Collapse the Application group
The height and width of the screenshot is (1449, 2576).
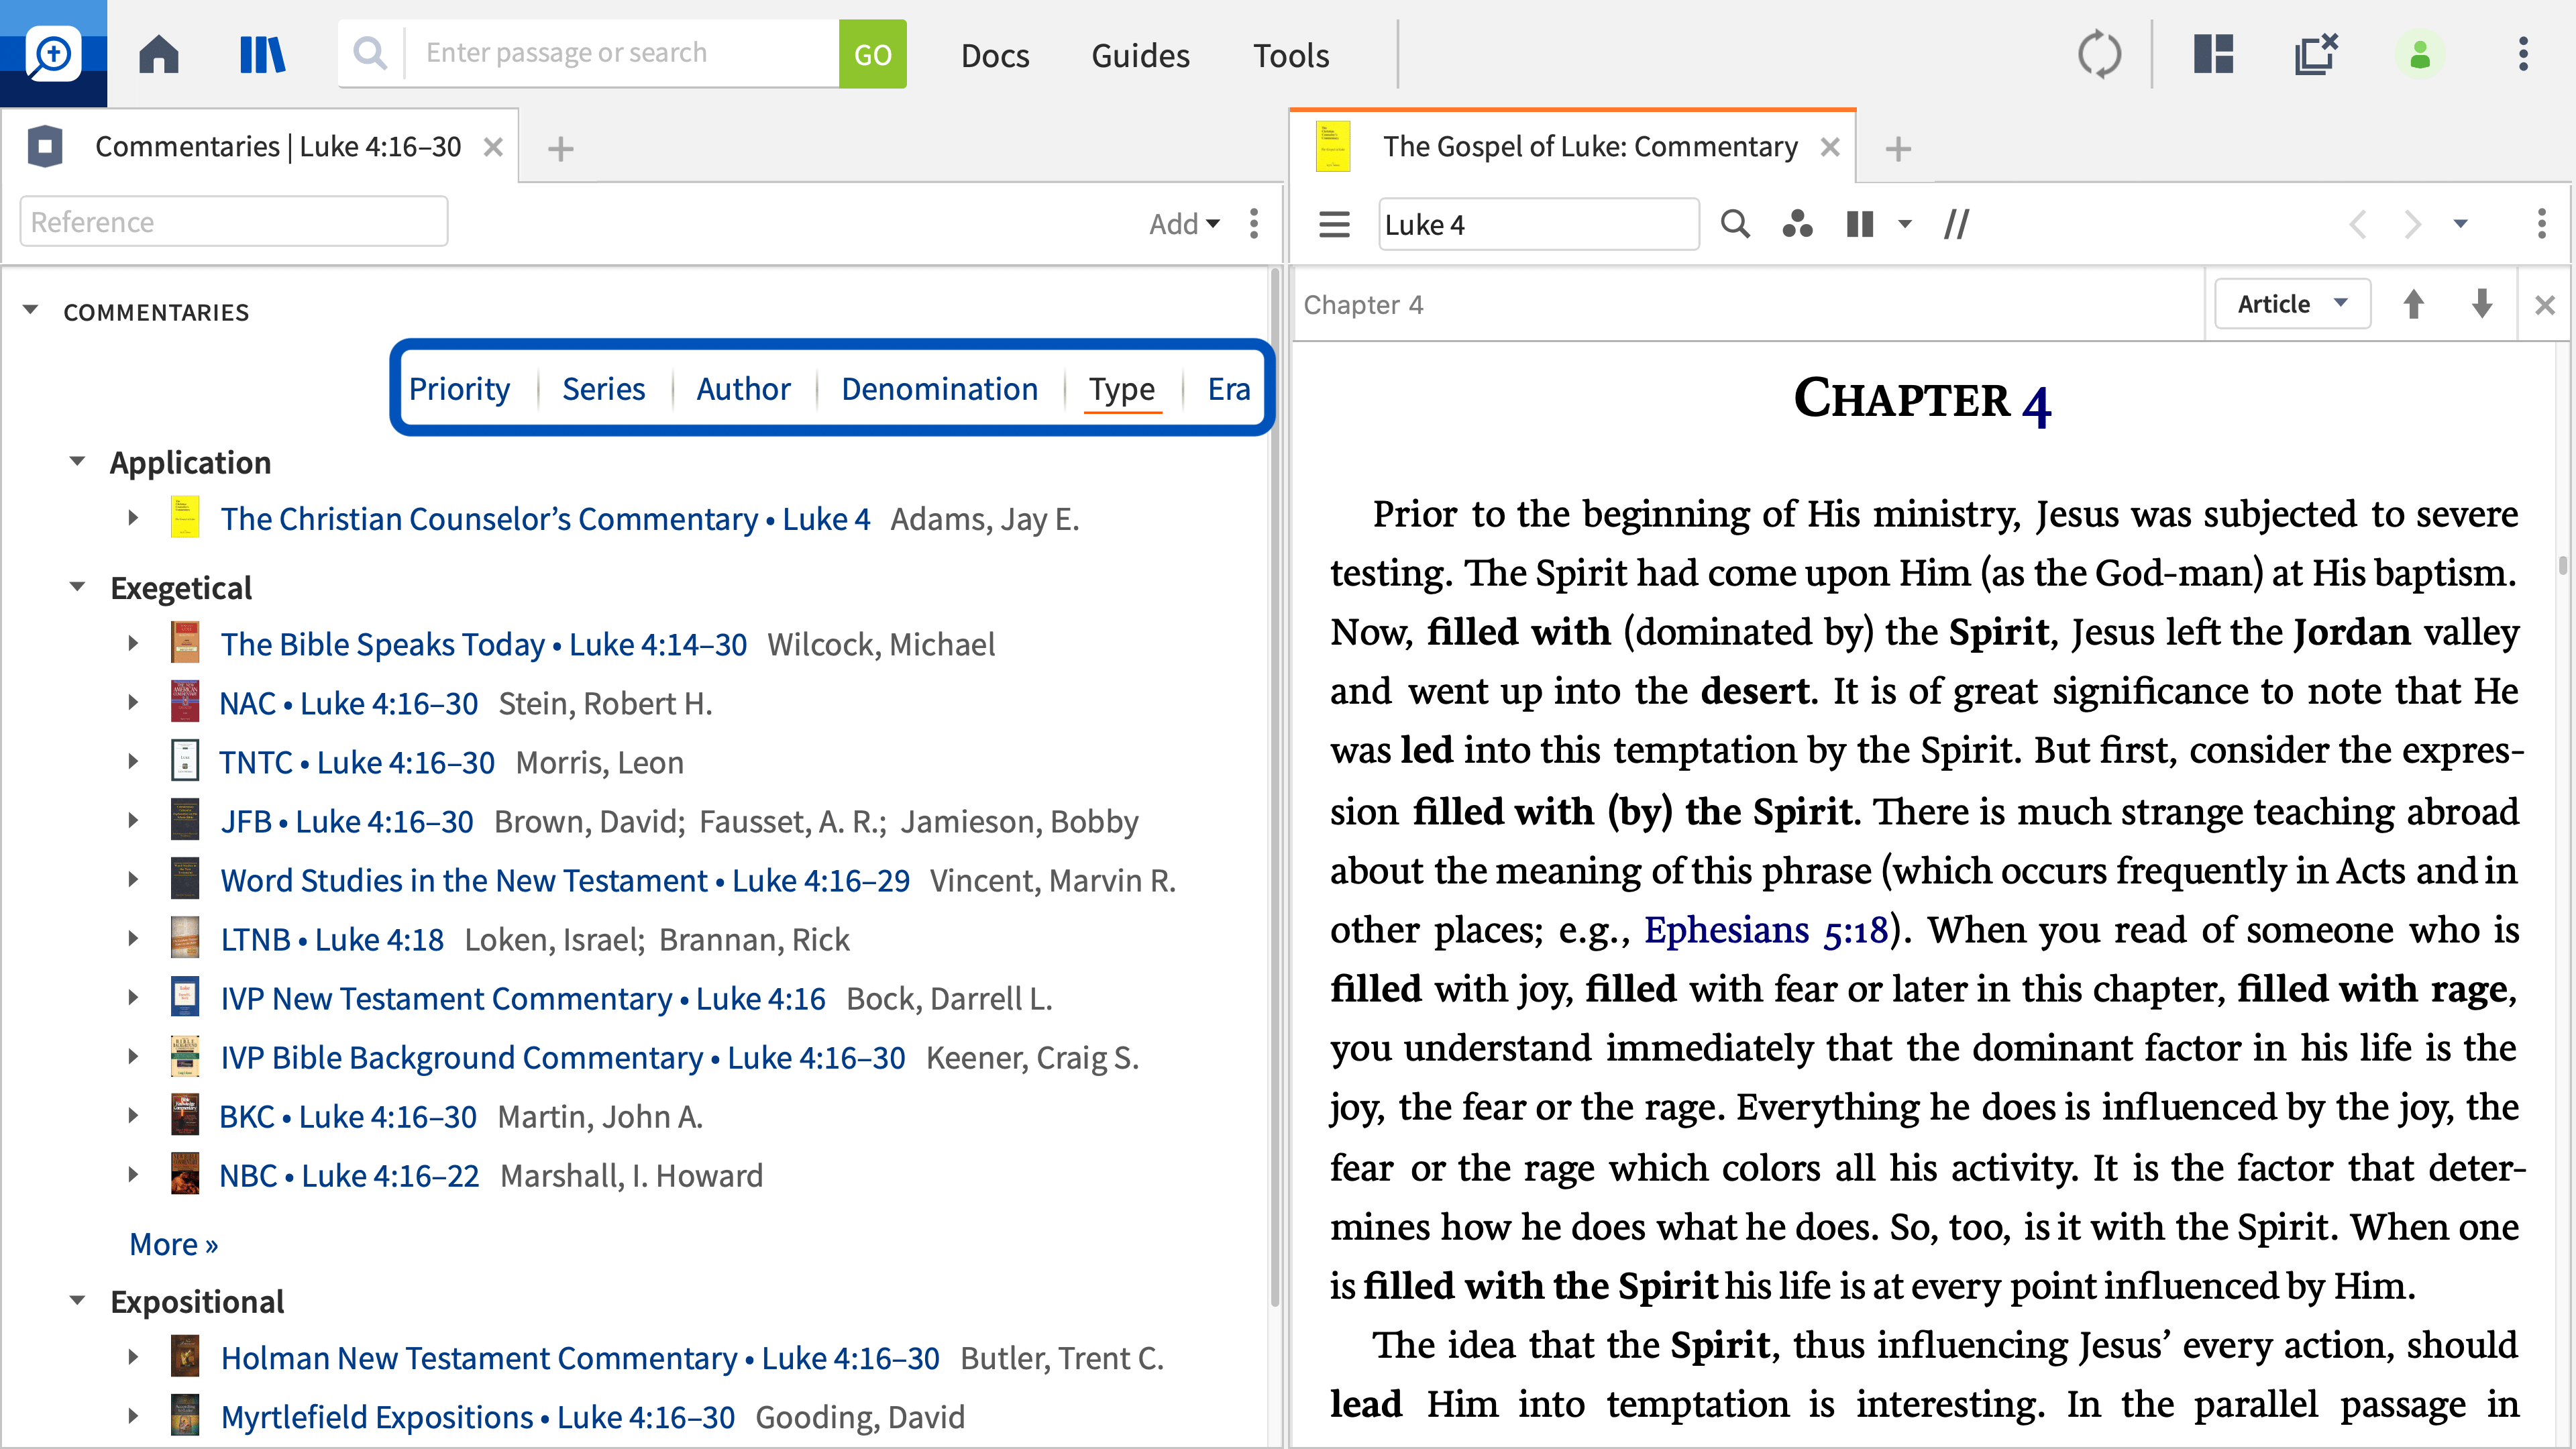click(77, 461)
